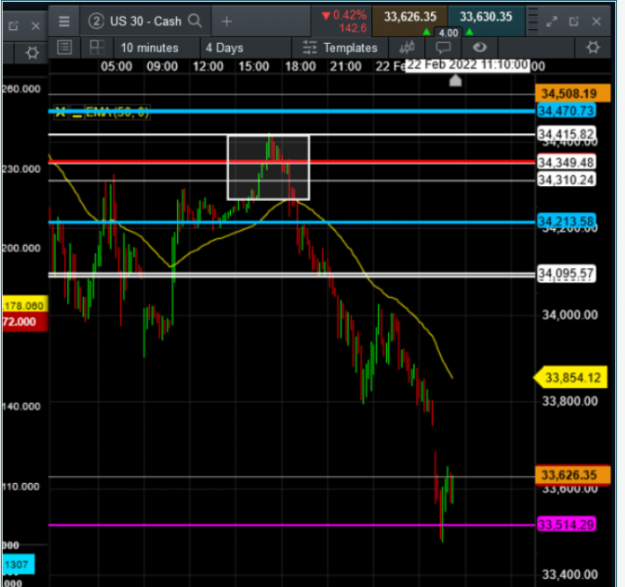Click the 33,800.00 price axis label
This screenshot has width=625, height=587.
click(570, 401)
